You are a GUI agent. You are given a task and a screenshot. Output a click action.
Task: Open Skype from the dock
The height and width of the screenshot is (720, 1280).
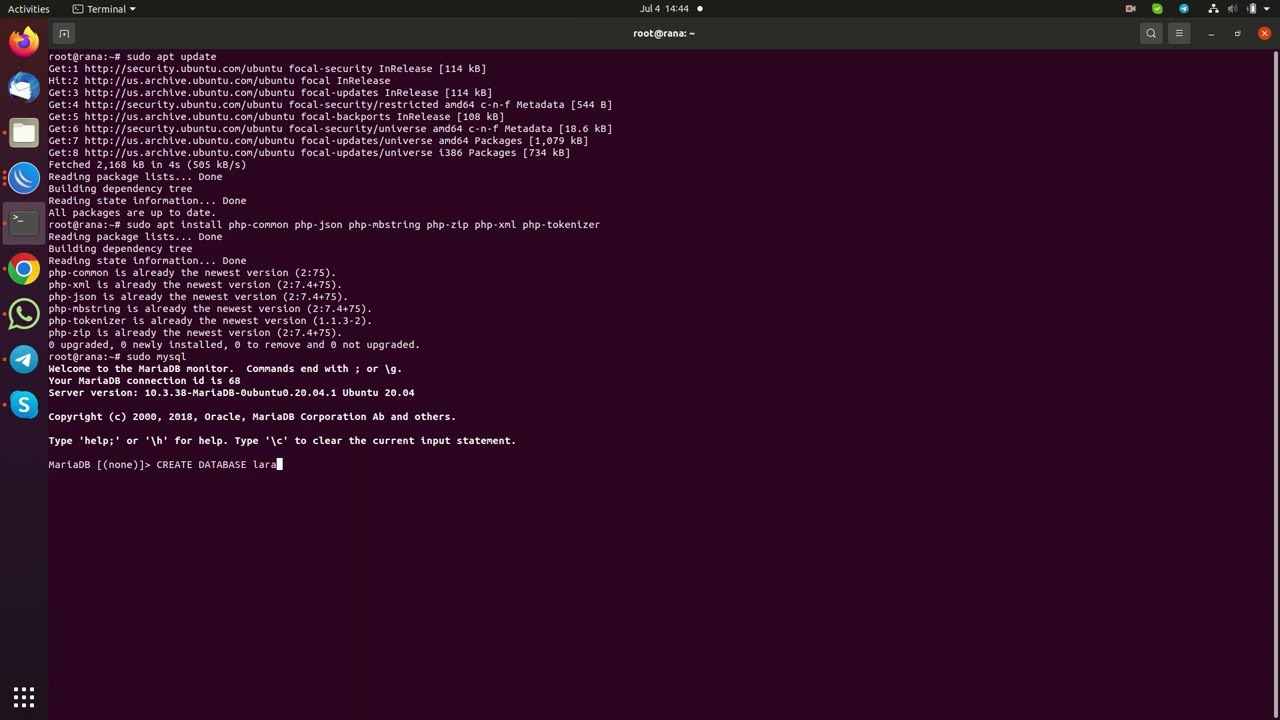pos(24,404)
